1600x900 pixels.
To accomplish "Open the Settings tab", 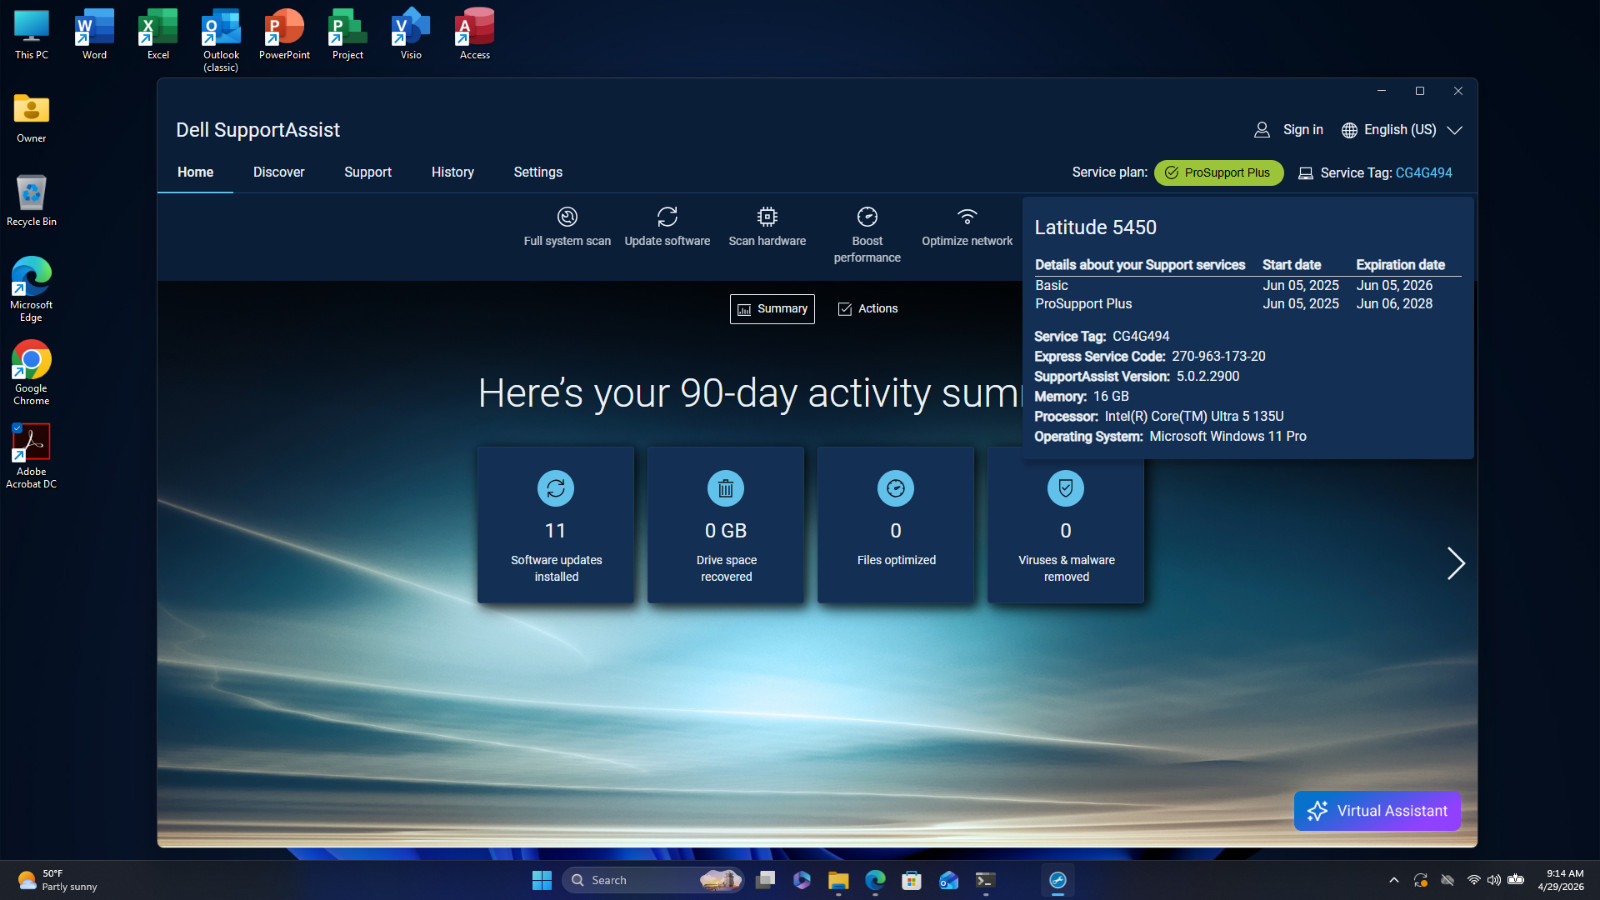I will (538, 172).
